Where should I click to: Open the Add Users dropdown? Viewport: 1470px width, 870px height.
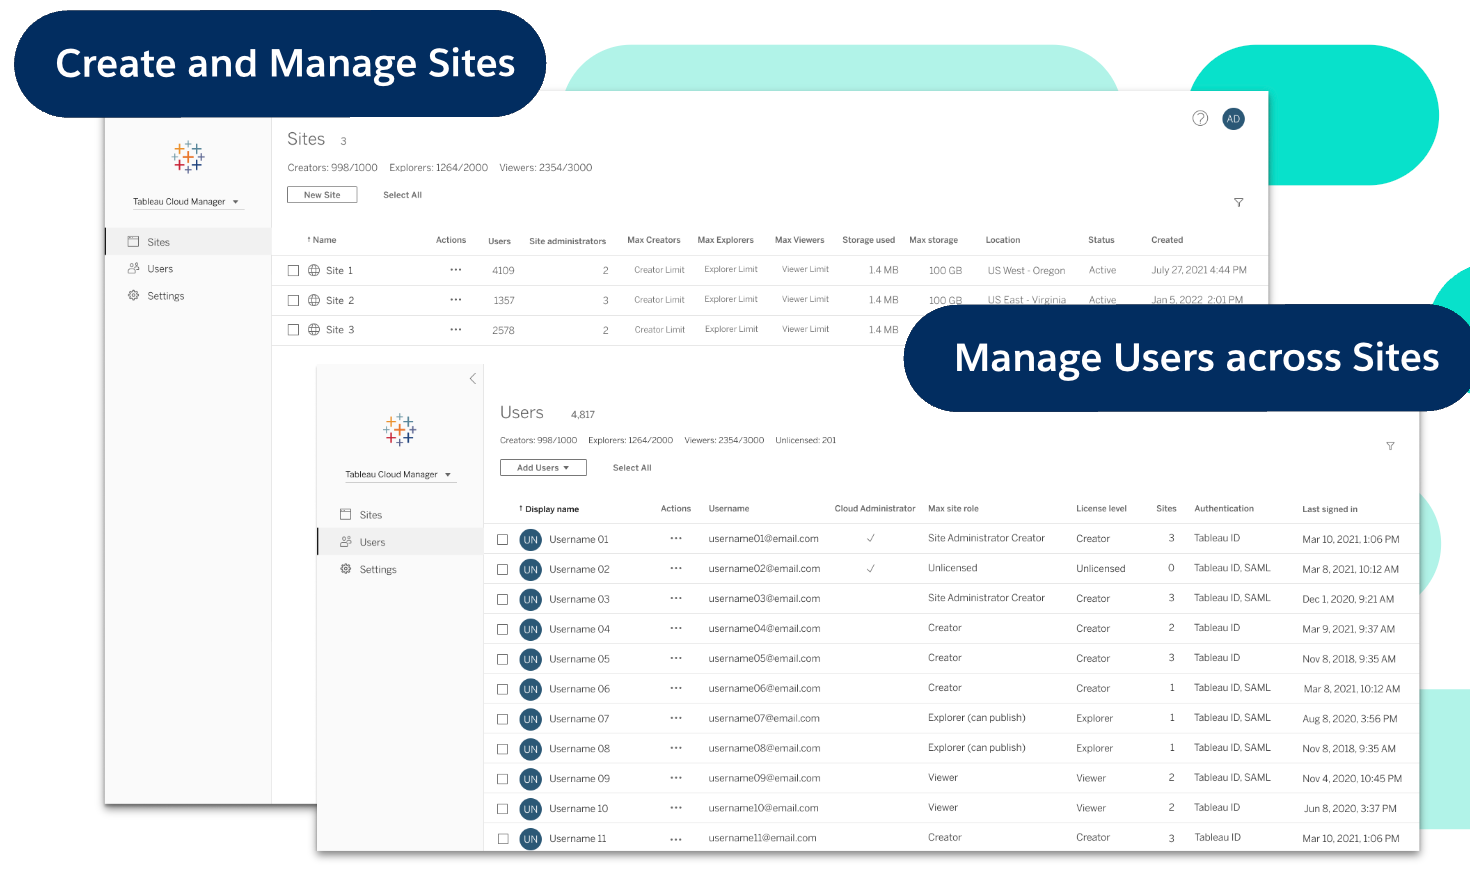543,467
